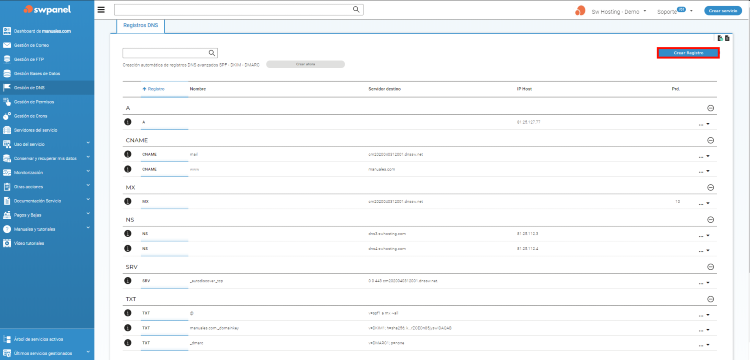The height and width of the screenshot is (360, 750).
Task: Click the first export file icon above Crear Registro
Action: pyautogui.click(x=720, y=38)
